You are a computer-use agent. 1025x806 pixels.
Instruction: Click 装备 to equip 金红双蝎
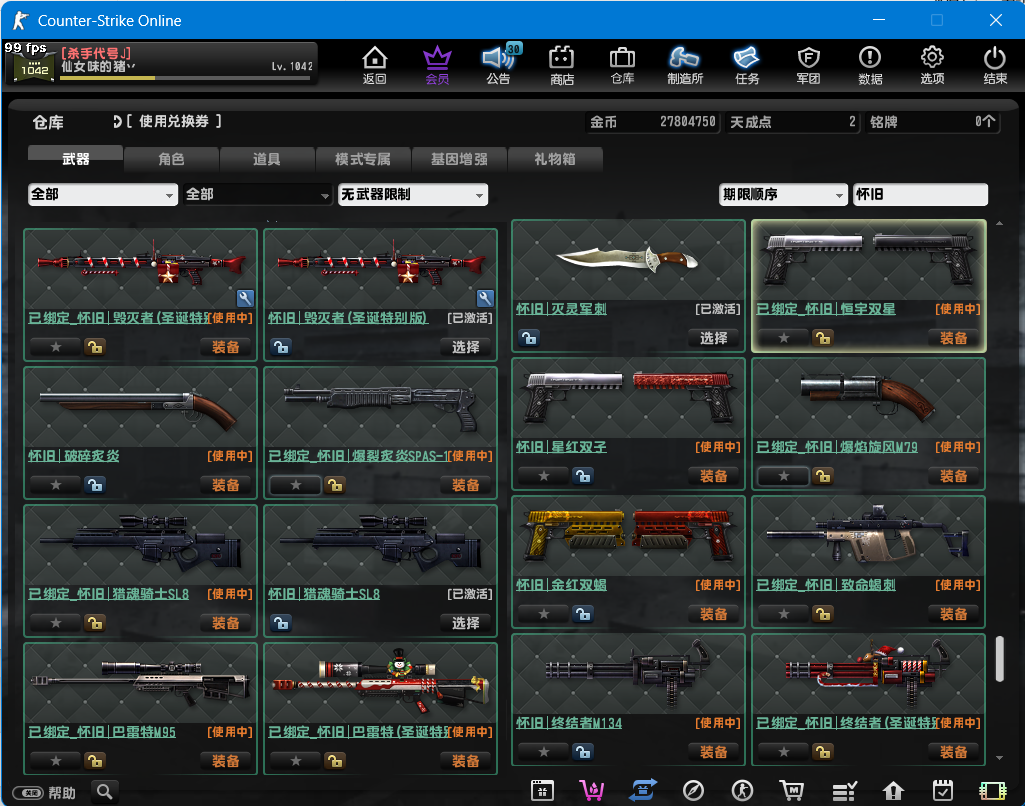(713, 614)
